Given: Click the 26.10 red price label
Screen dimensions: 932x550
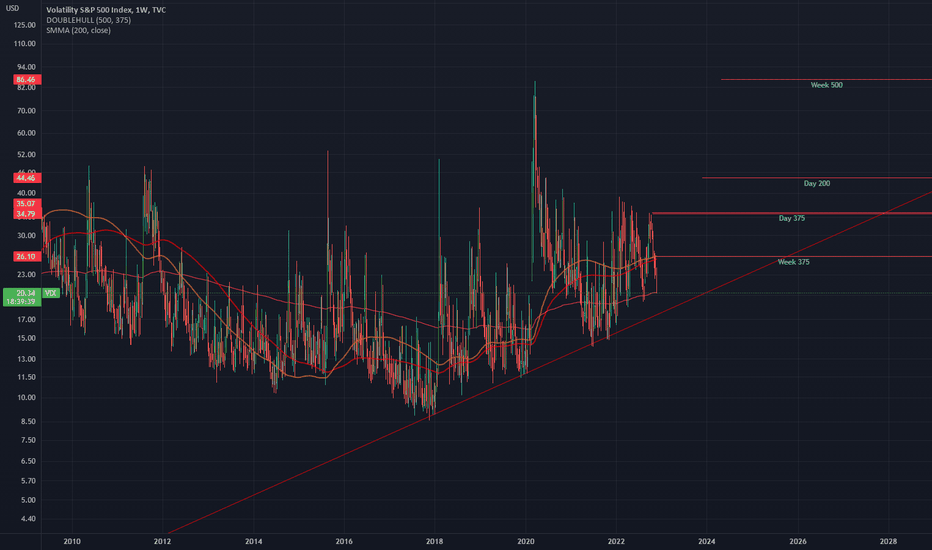Looking at the screenshot, I should pyautogui.click(x=27, y=256).
